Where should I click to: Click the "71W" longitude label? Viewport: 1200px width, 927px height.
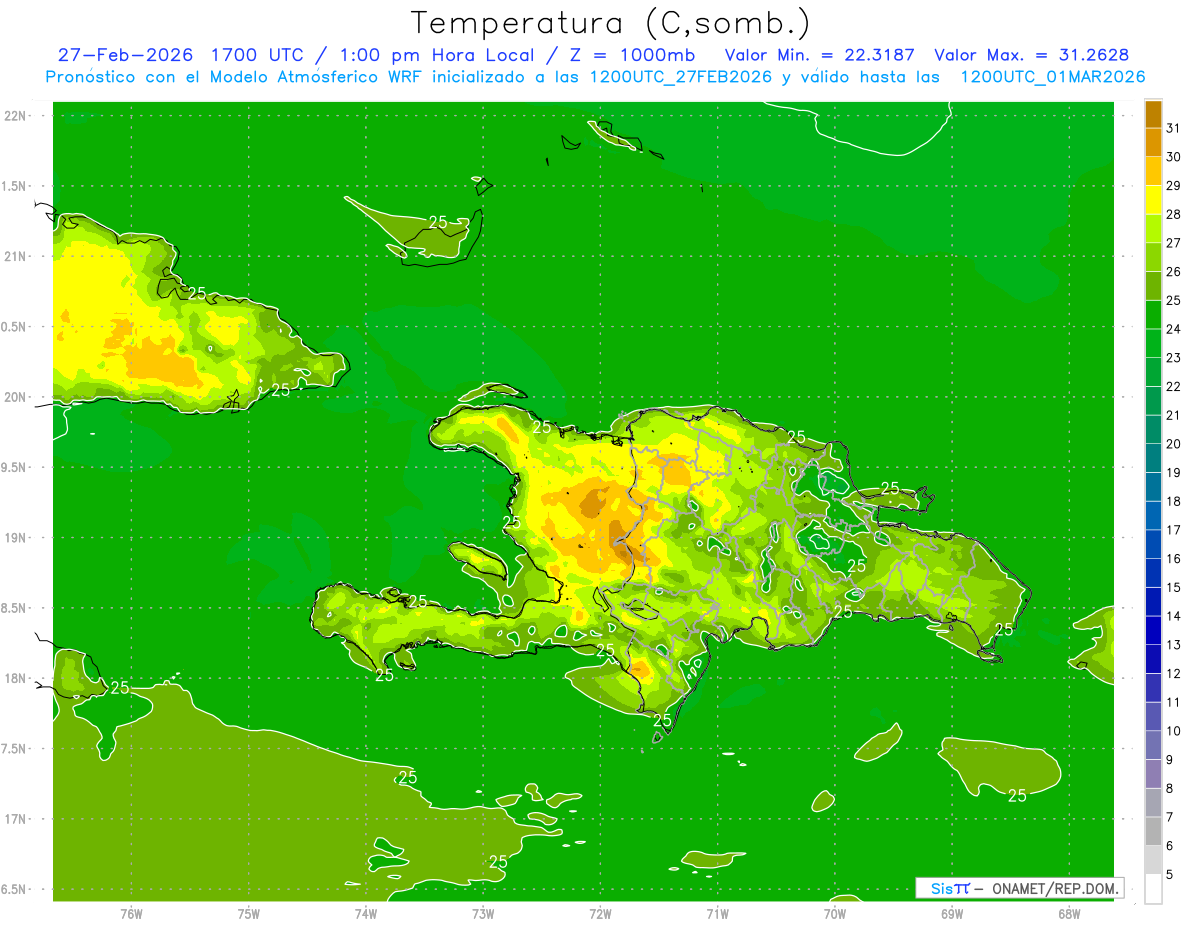click(x=717, y=913)
